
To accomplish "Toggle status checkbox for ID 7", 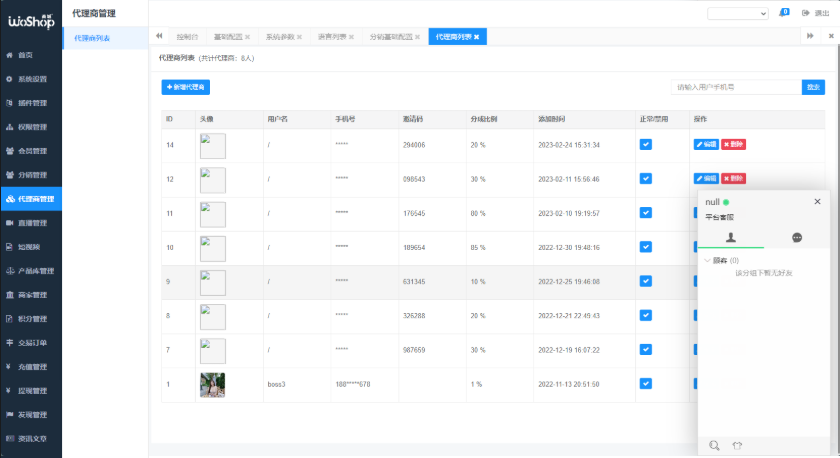I will point(646,350).
